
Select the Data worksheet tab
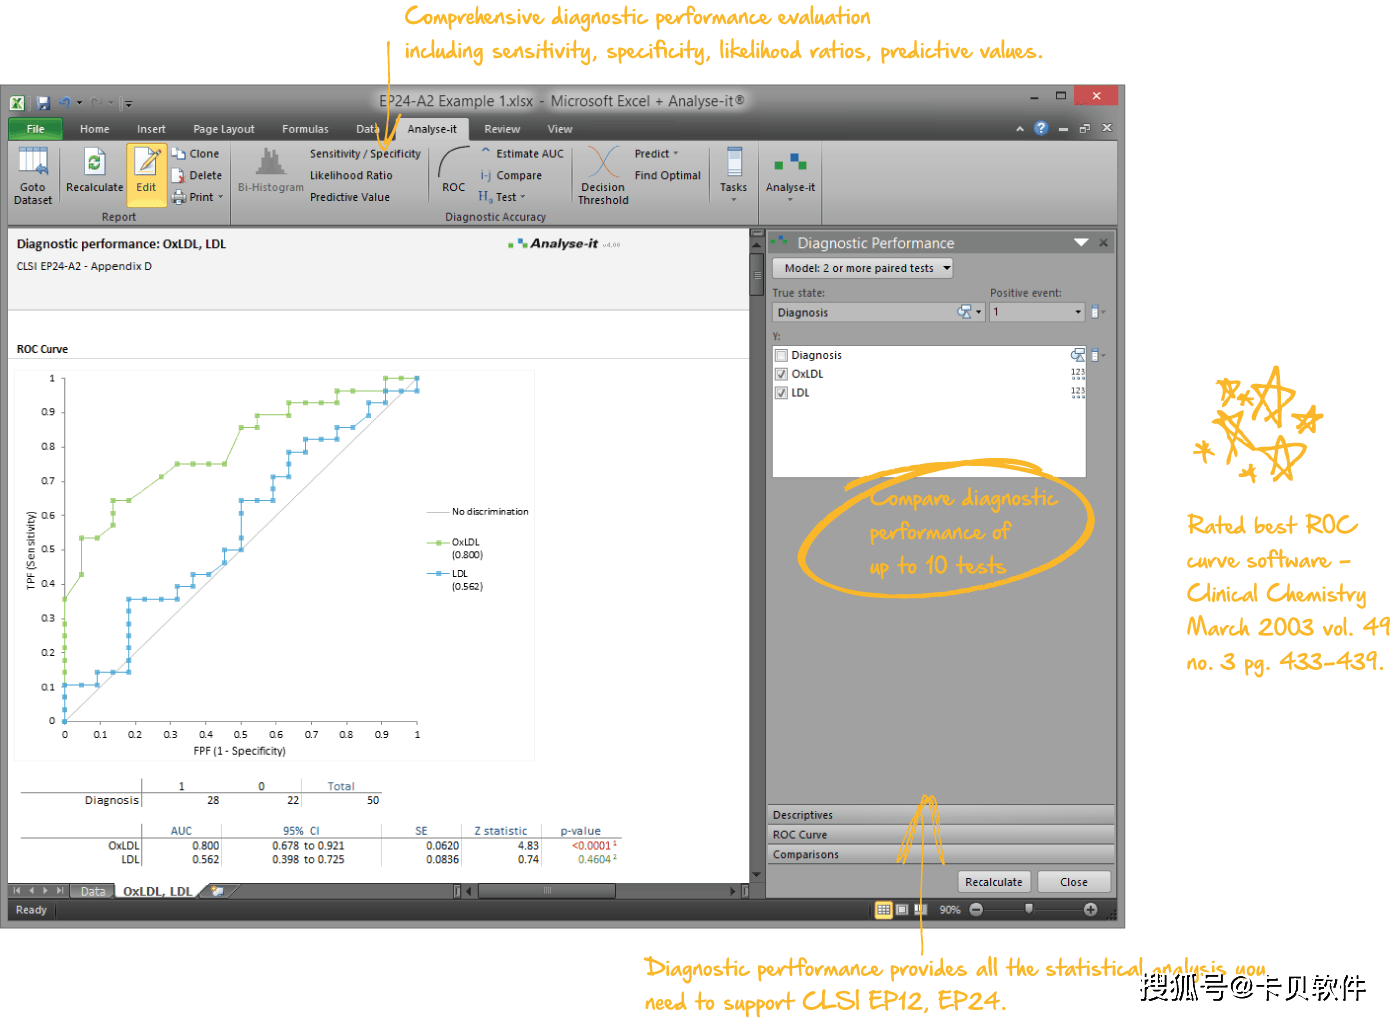93,891
